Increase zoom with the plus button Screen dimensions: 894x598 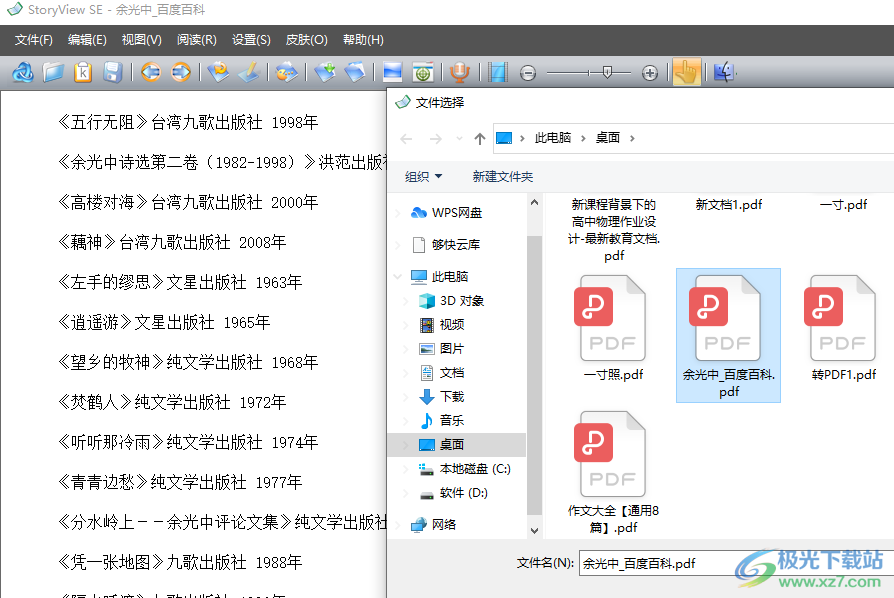(649, 73)
